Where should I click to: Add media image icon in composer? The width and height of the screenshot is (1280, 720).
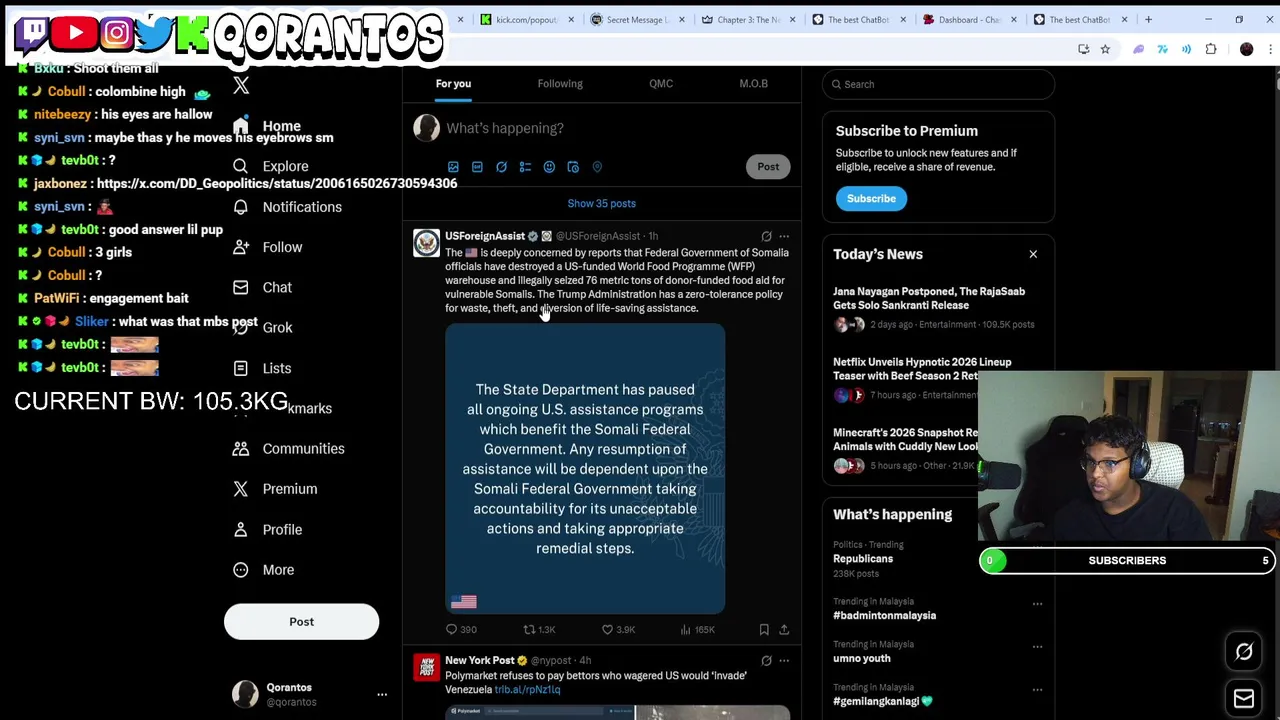click(x=453, y=167)
